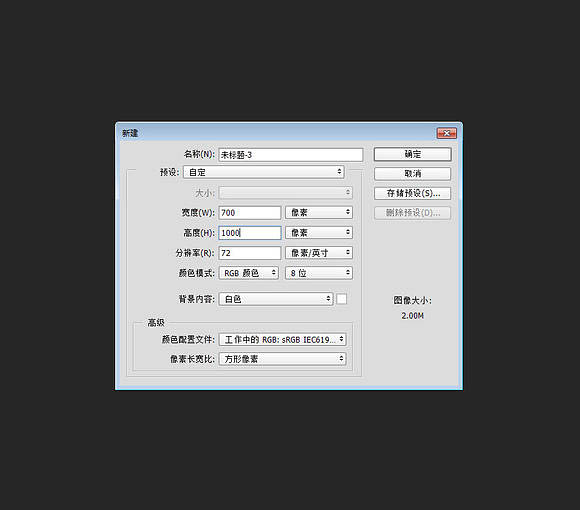This screenshot has width=580, height=510.
Task: Open the 颜色模式 dropdown showing RGB 颜色
Action: 249,273
